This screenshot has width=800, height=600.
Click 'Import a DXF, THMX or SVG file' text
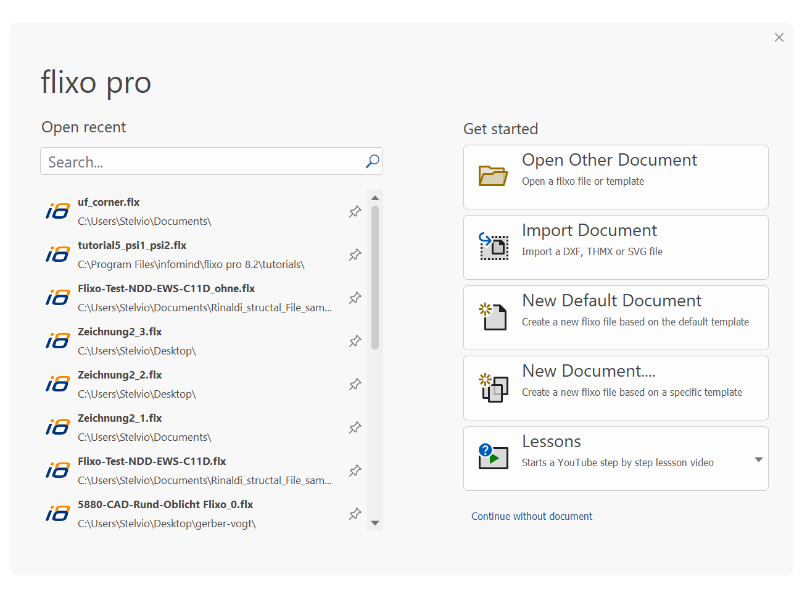click(x=592, y=252)
